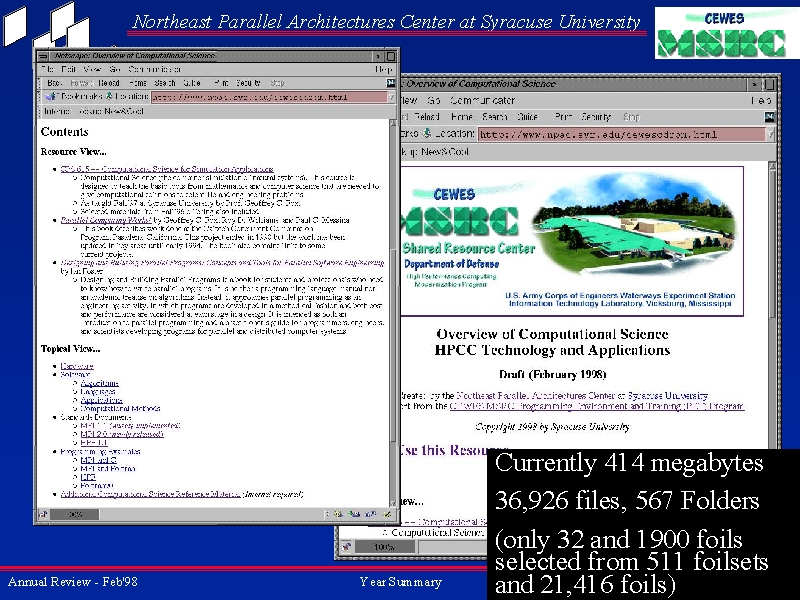Open the Designing and Building Parallel Programs link
The width and height of the screenshot is (800, 600).
(x=222, y=262)
